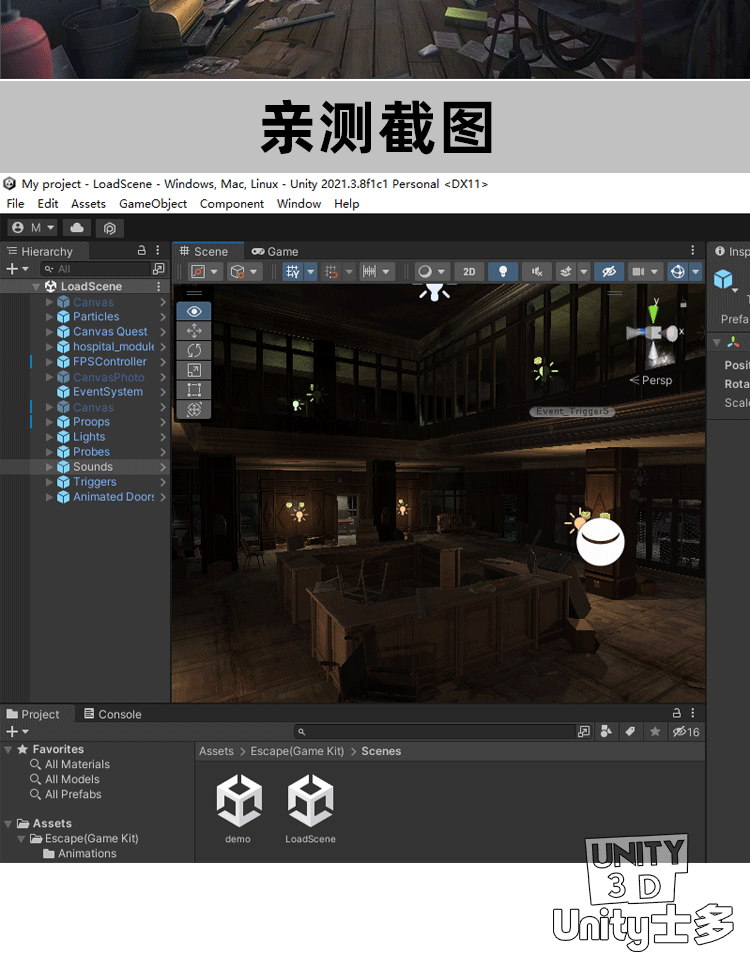Screen dimensions: 750x960
Task: Click Assets in breadcrumb path
Action: 216,751
